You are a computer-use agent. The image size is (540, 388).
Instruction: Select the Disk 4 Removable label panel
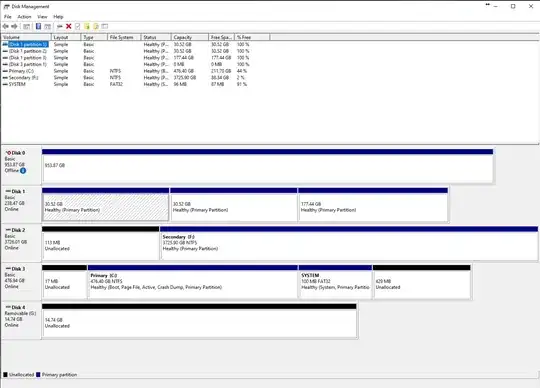pyautogui.click(x=21, y=321)
